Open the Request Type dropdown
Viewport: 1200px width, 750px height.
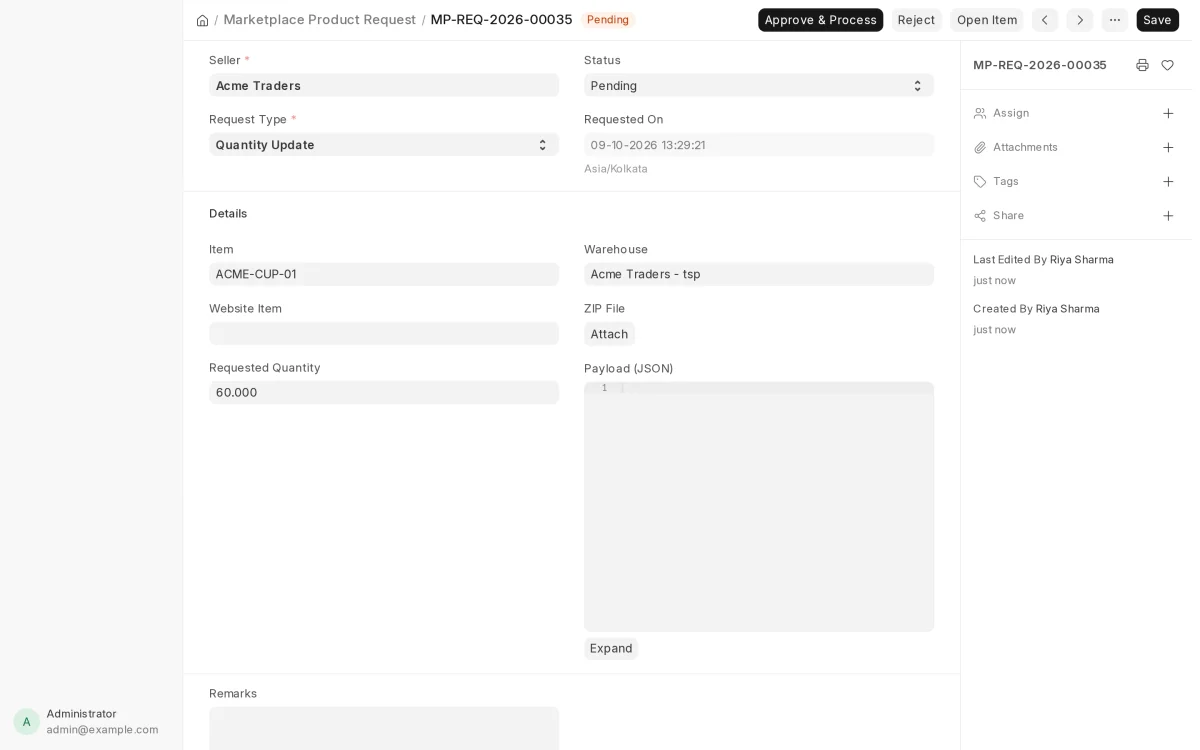click(x=384, y=144)
